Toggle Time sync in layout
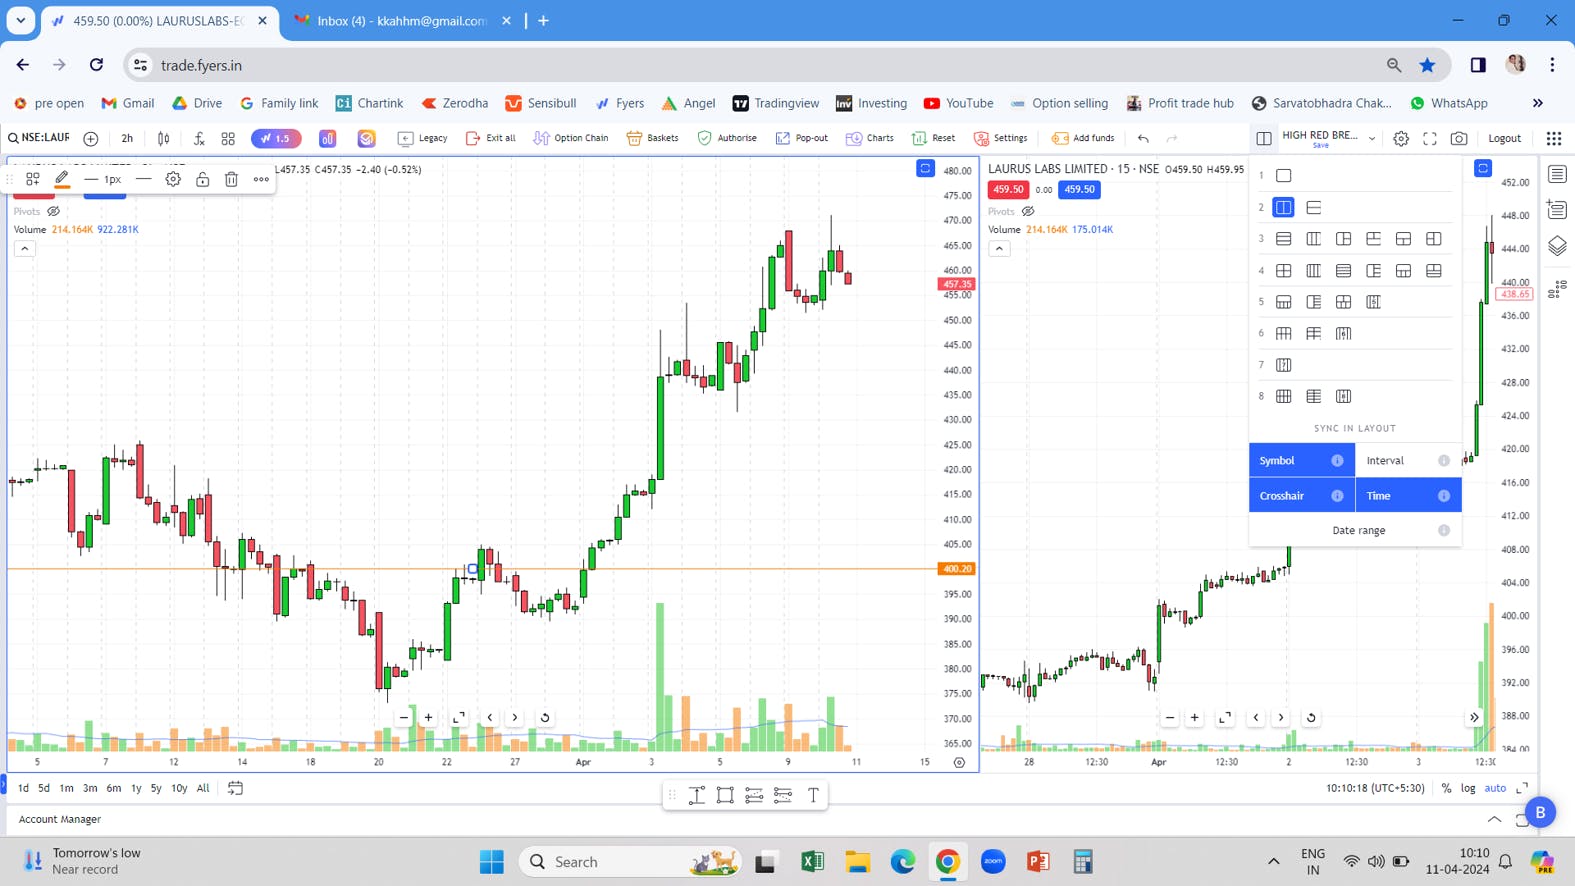This screenshot has width=1575, height=886. (1408, 495)
